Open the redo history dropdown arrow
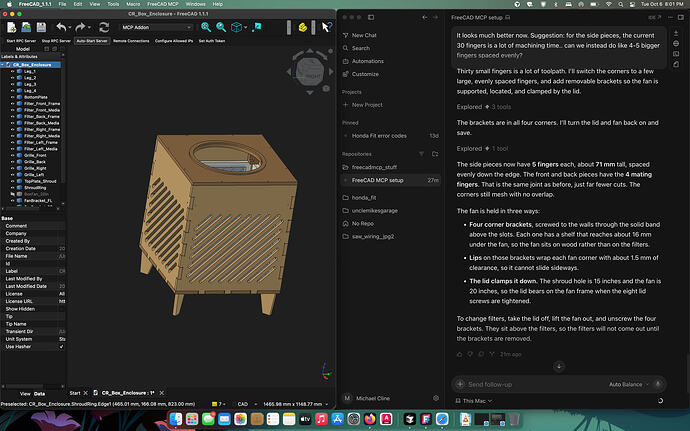Viewport: 690px width, 431px height. [x=89, y=27]
